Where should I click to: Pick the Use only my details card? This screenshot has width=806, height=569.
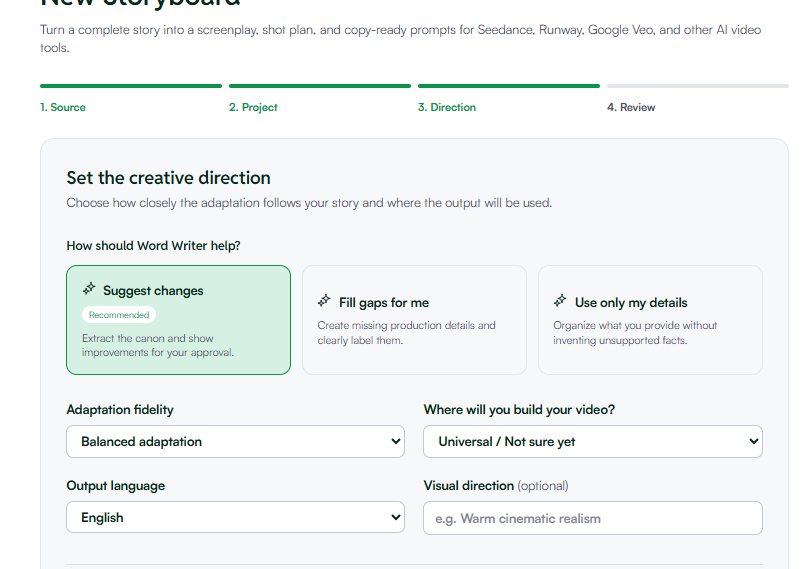point(650,320)
